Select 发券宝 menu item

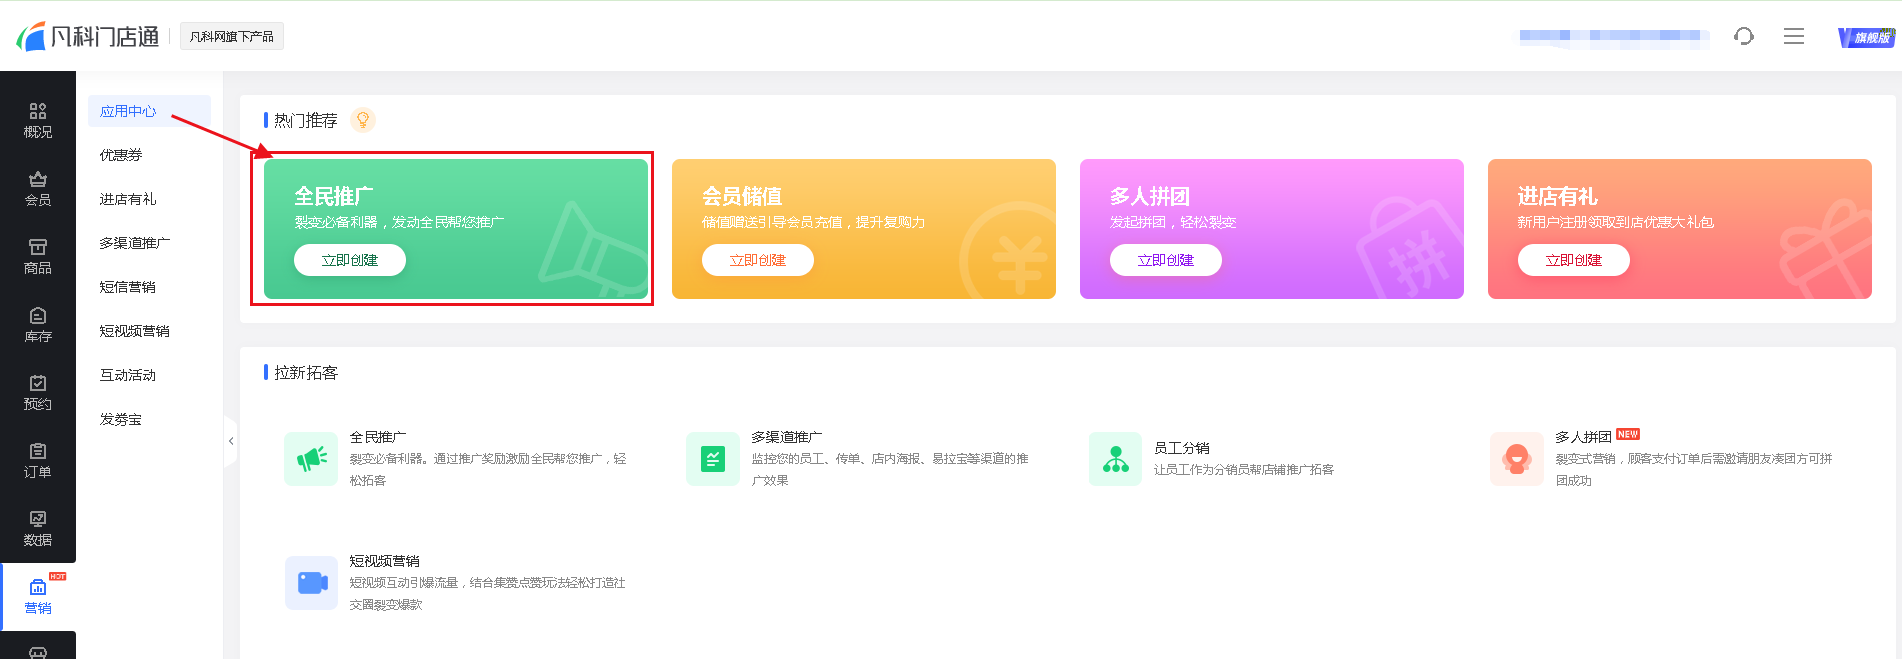(121, 419)
